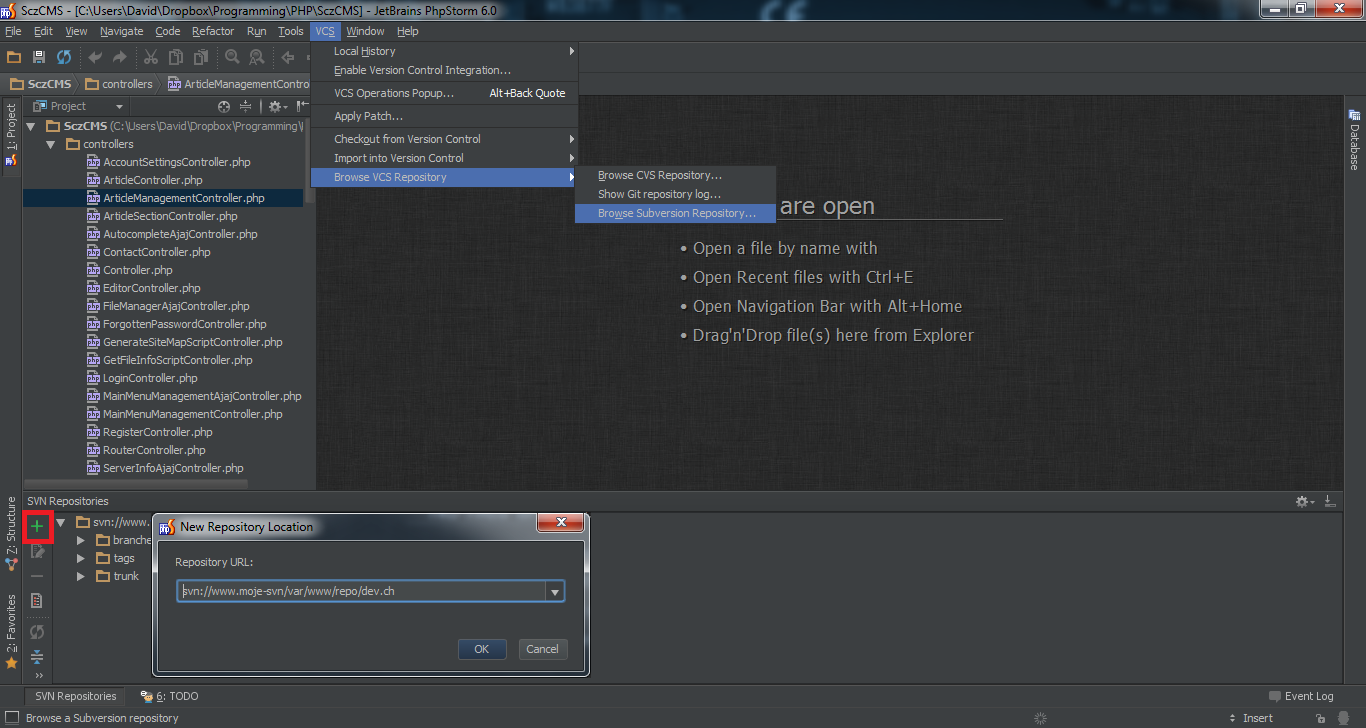Save all files using floppy disk icon
This screenshot has width=1366, height=728.
[x=39, y=57]
